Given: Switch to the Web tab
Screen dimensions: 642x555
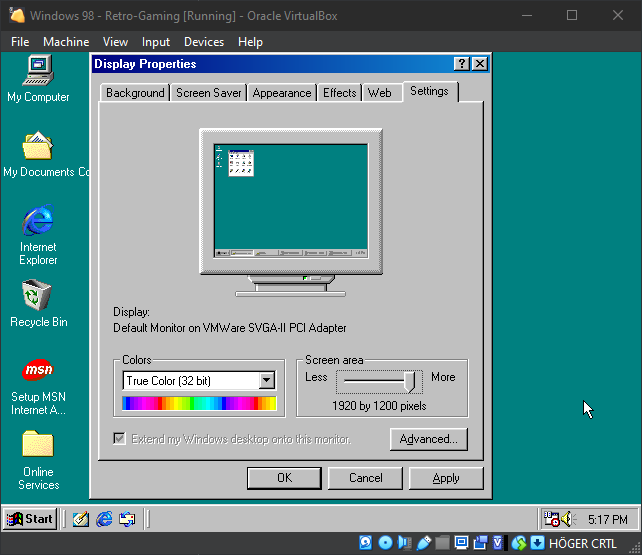Looking at the screenshot, I should tap(380, 93).
